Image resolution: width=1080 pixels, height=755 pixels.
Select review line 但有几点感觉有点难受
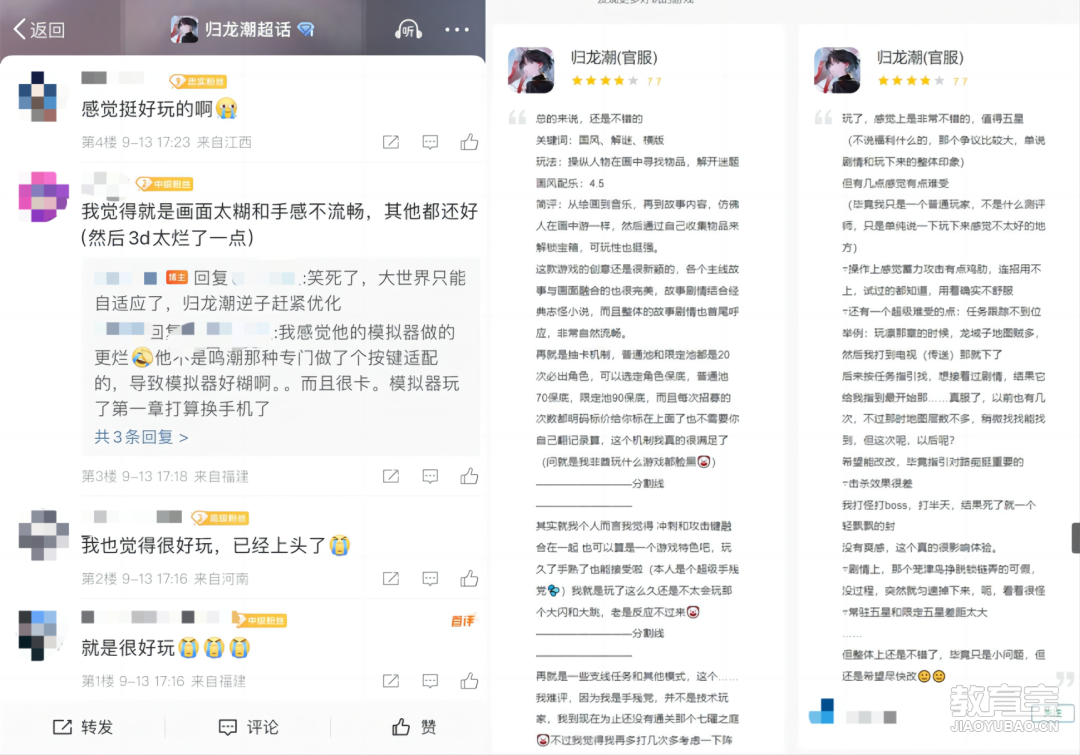point(895,183)
